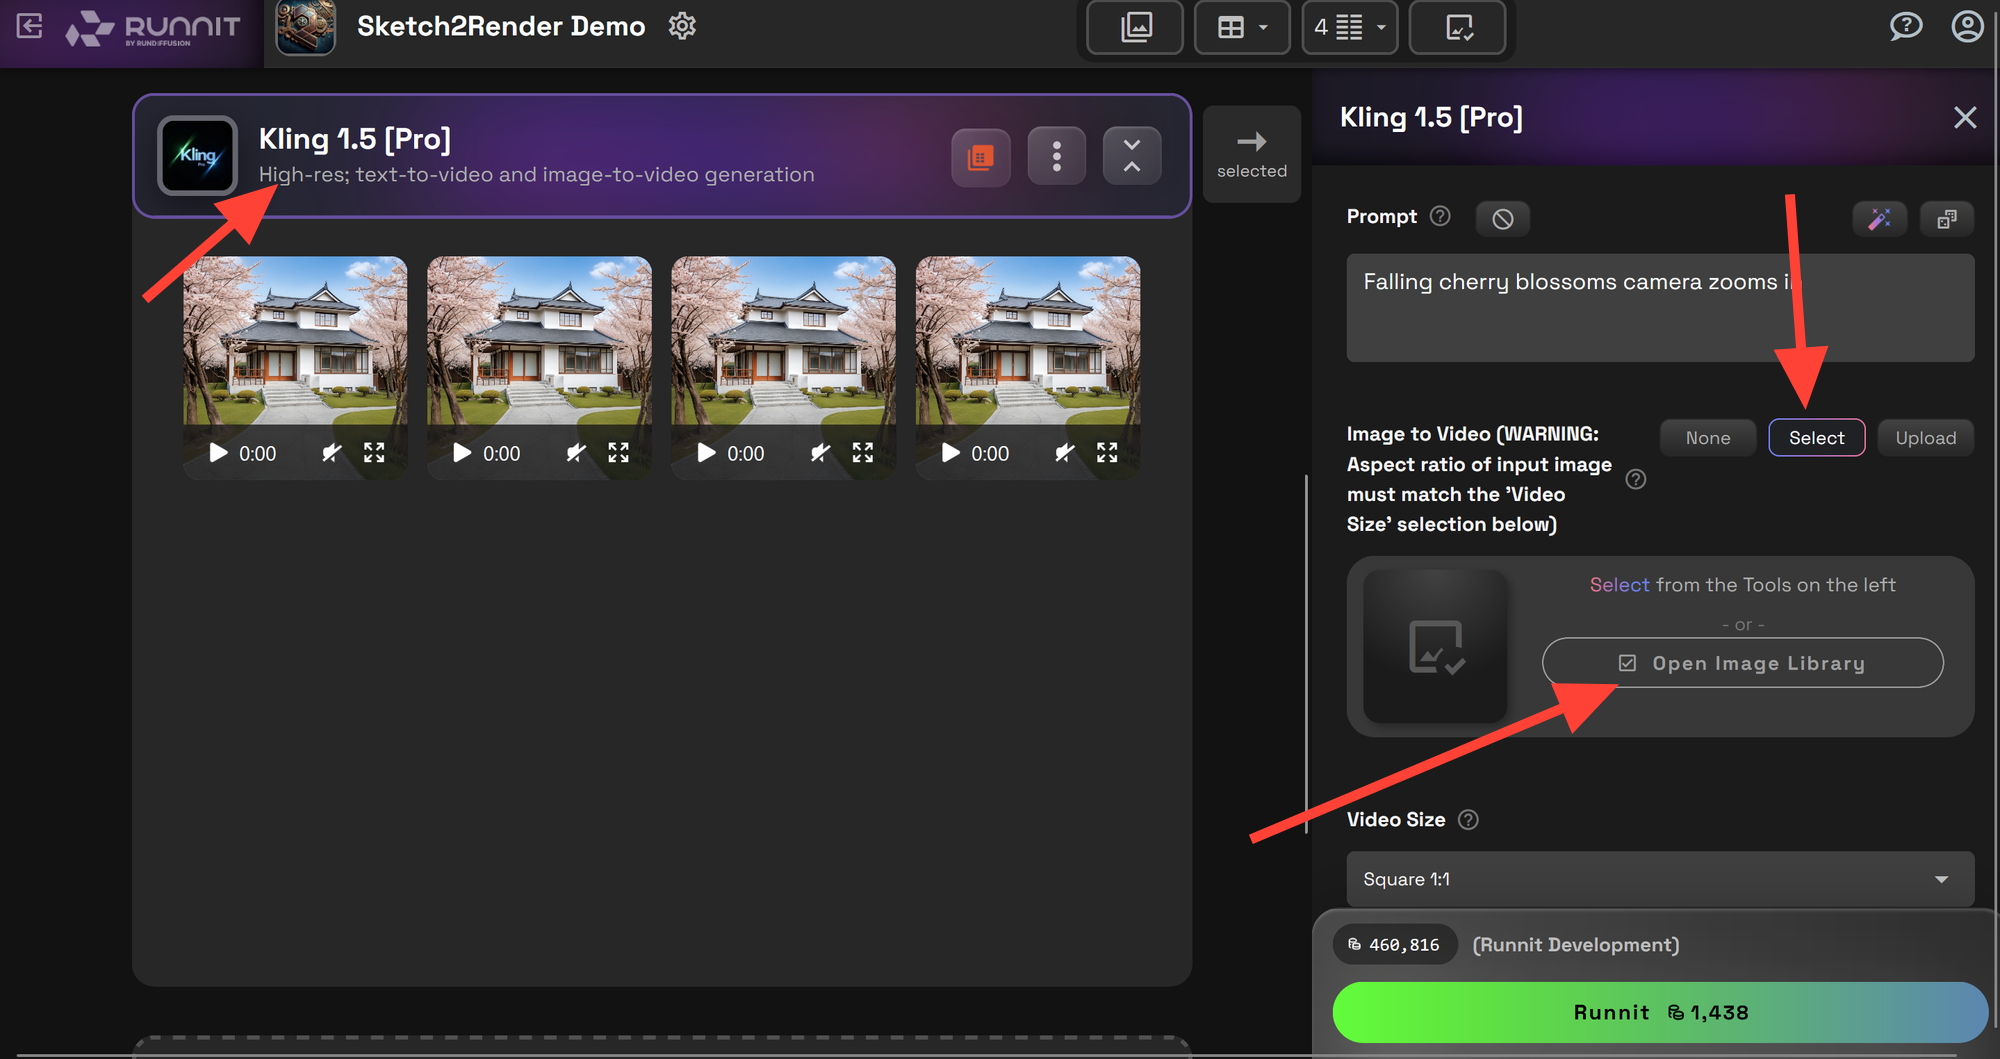This screenshot has width=2000, height=1059.
Task: Choose the Select image option
Action: pos(1816,438)
